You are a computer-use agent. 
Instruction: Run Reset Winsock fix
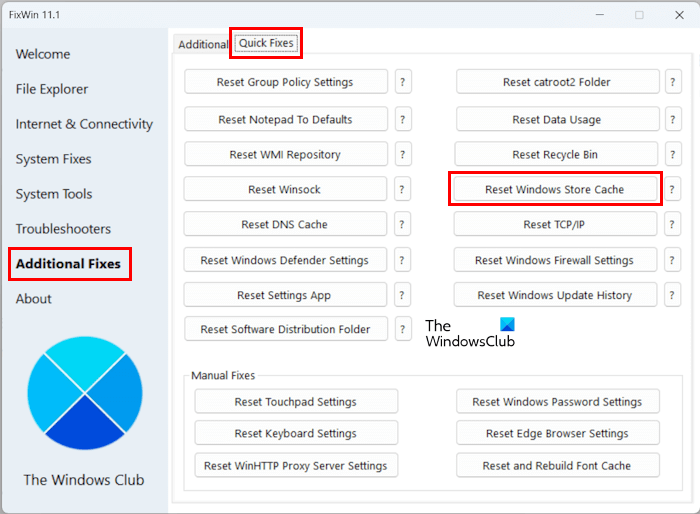pos(285,189)
